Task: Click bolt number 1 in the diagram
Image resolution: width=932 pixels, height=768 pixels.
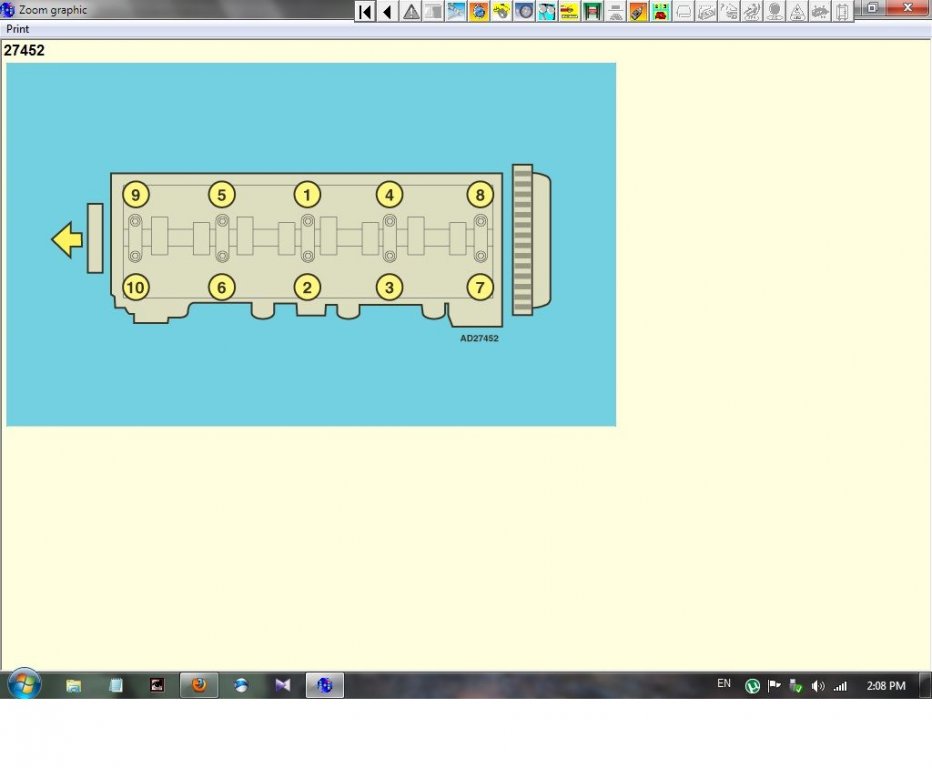Action: [307, 195]
